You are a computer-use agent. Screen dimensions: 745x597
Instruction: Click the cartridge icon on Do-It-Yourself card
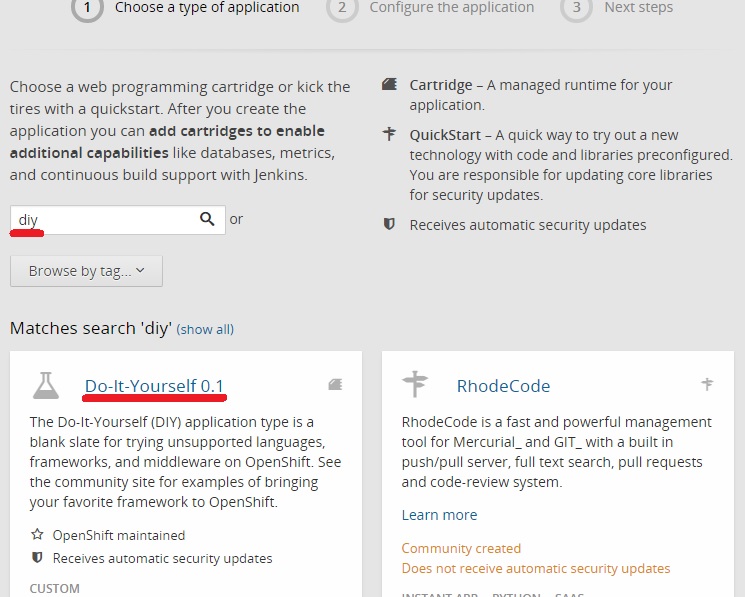coord(334,384)
